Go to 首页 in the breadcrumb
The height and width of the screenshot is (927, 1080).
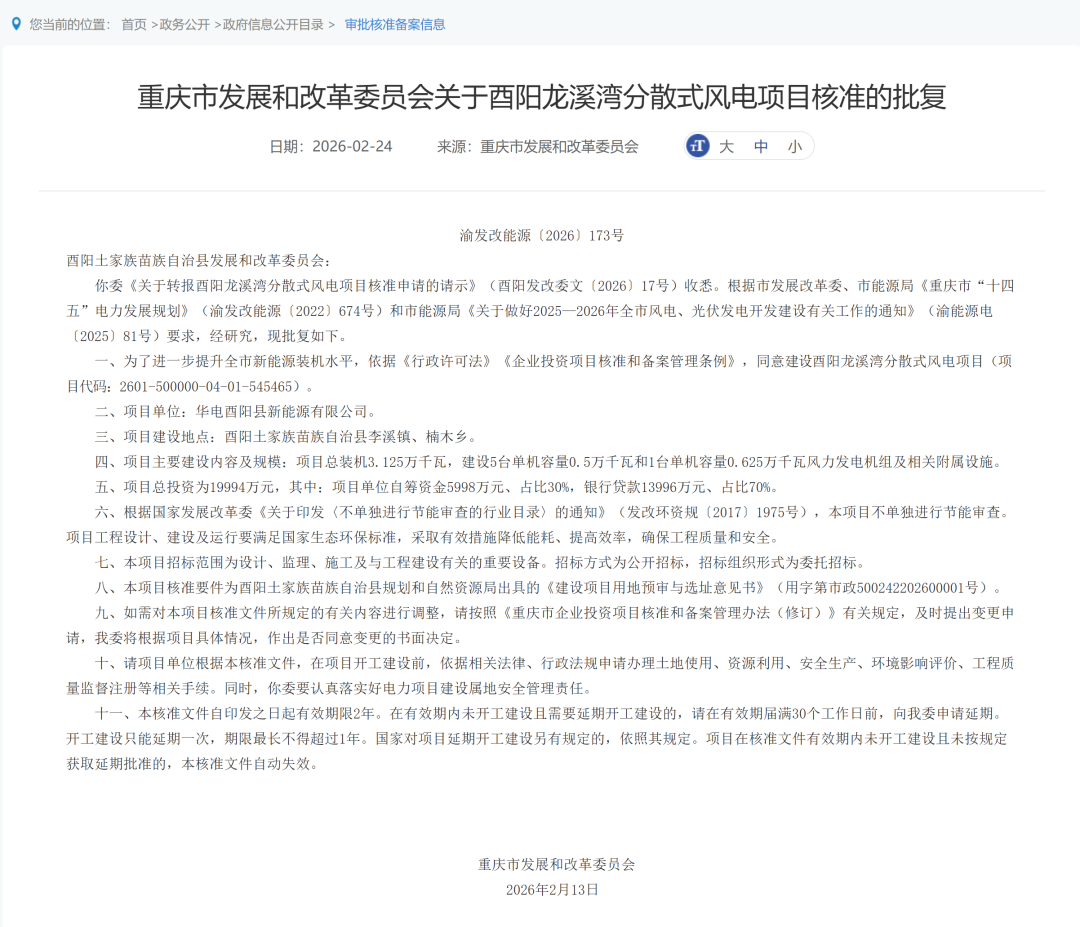click(x=134, y=24)
